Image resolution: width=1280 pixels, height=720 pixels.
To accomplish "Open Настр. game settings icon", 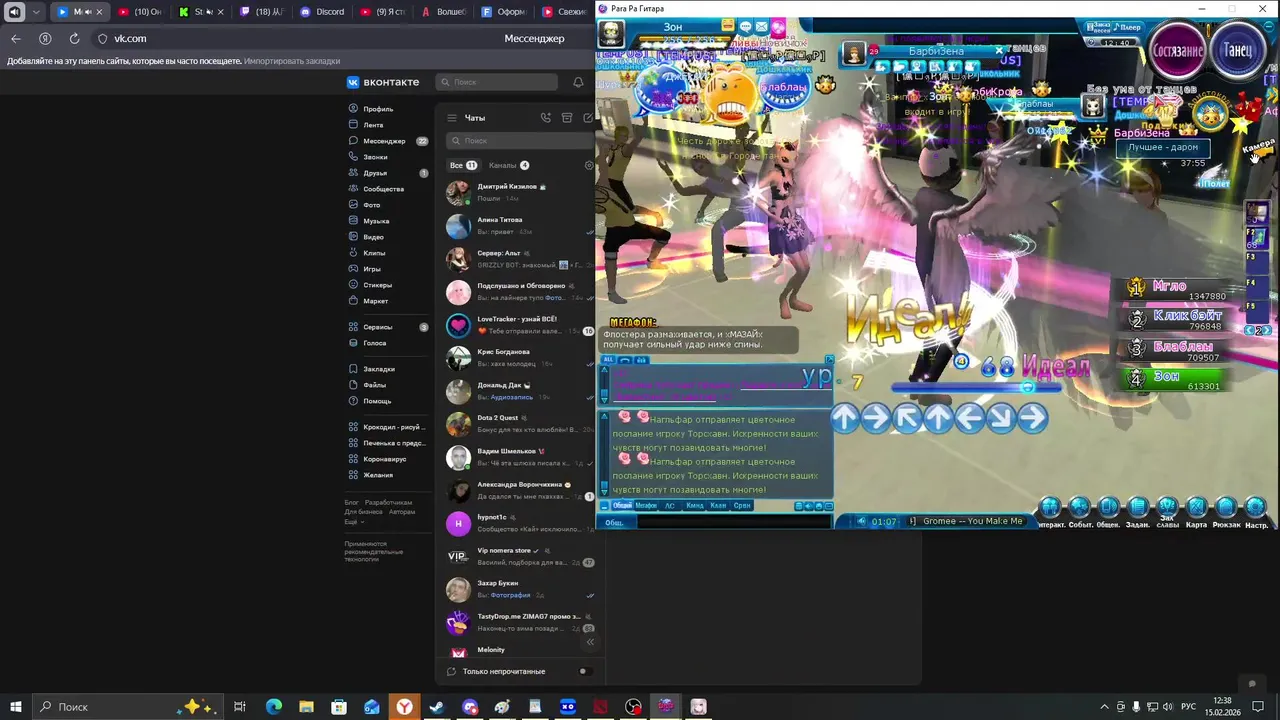I will [1256, 508].
